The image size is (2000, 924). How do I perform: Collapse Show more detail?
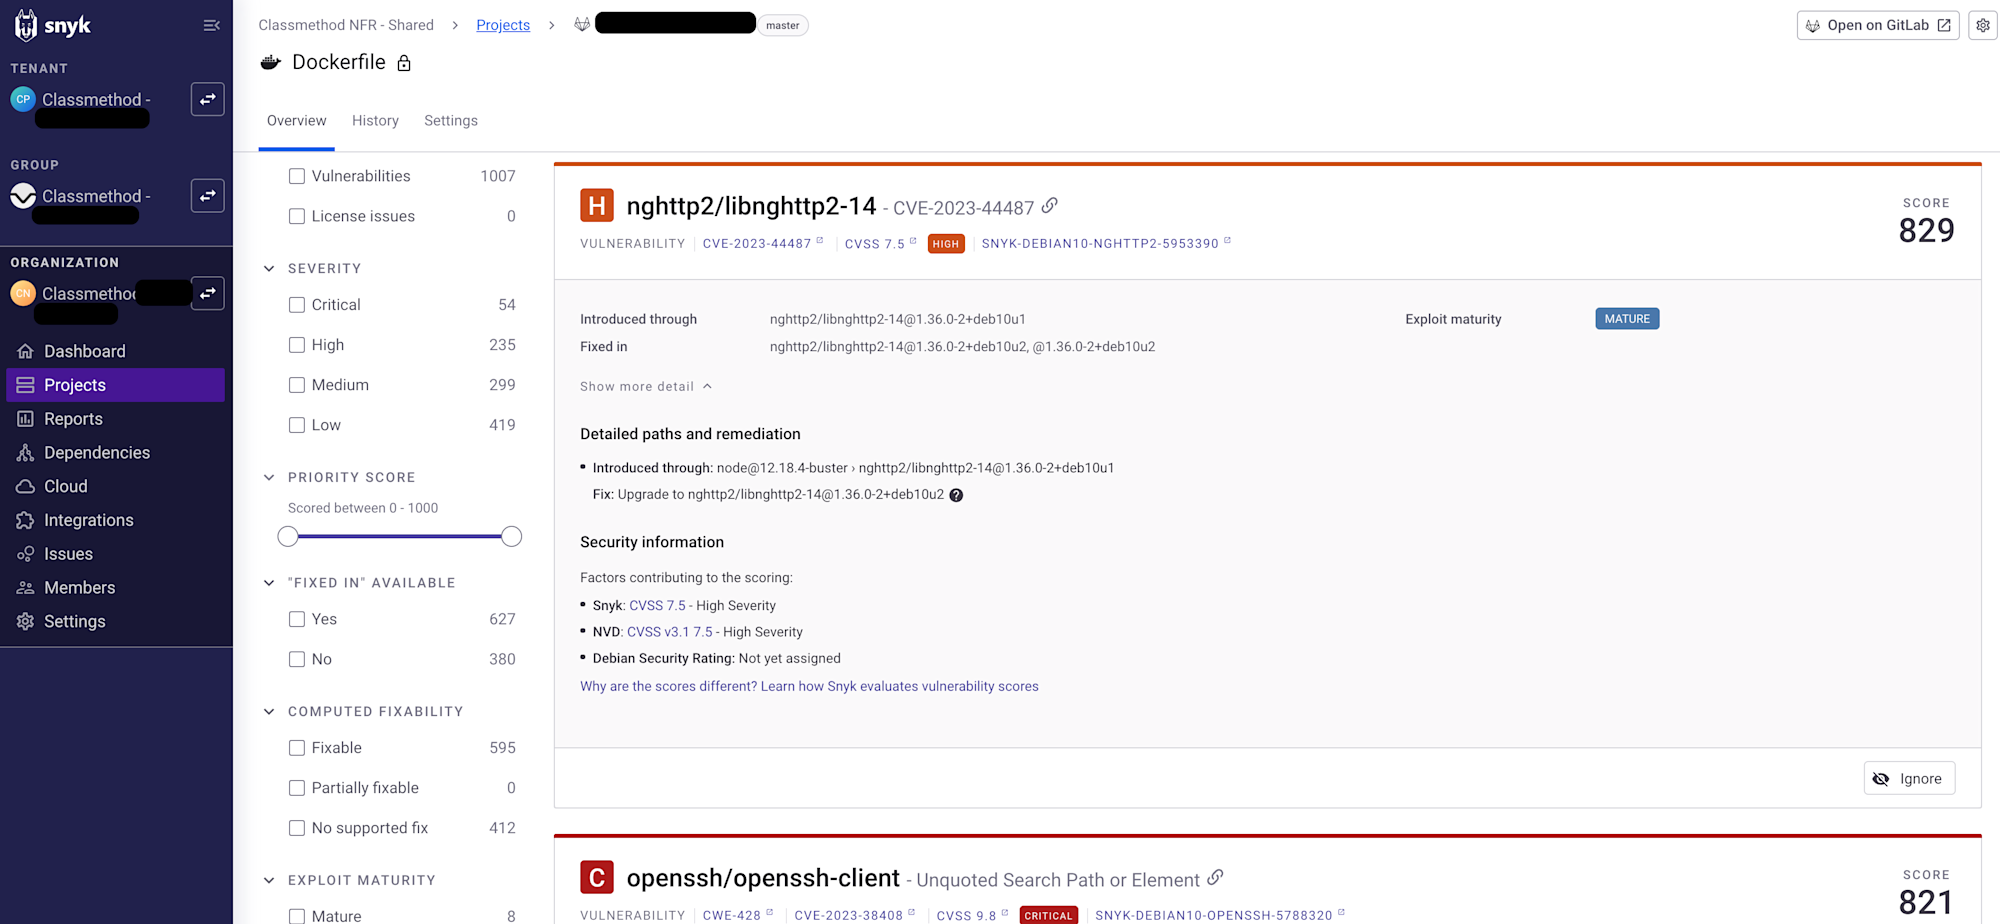pos(646,386)
